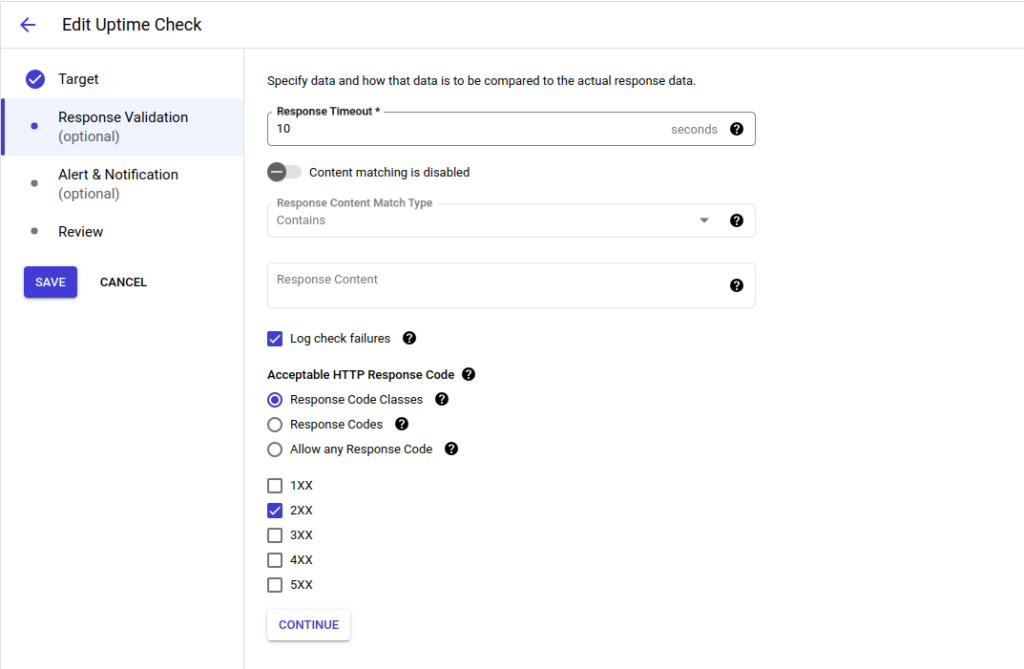1024x669 pixels.
Task: Click the back arrow to leave Edit Uptime Check
Action: pyautogui.click(x=27, y=24)
